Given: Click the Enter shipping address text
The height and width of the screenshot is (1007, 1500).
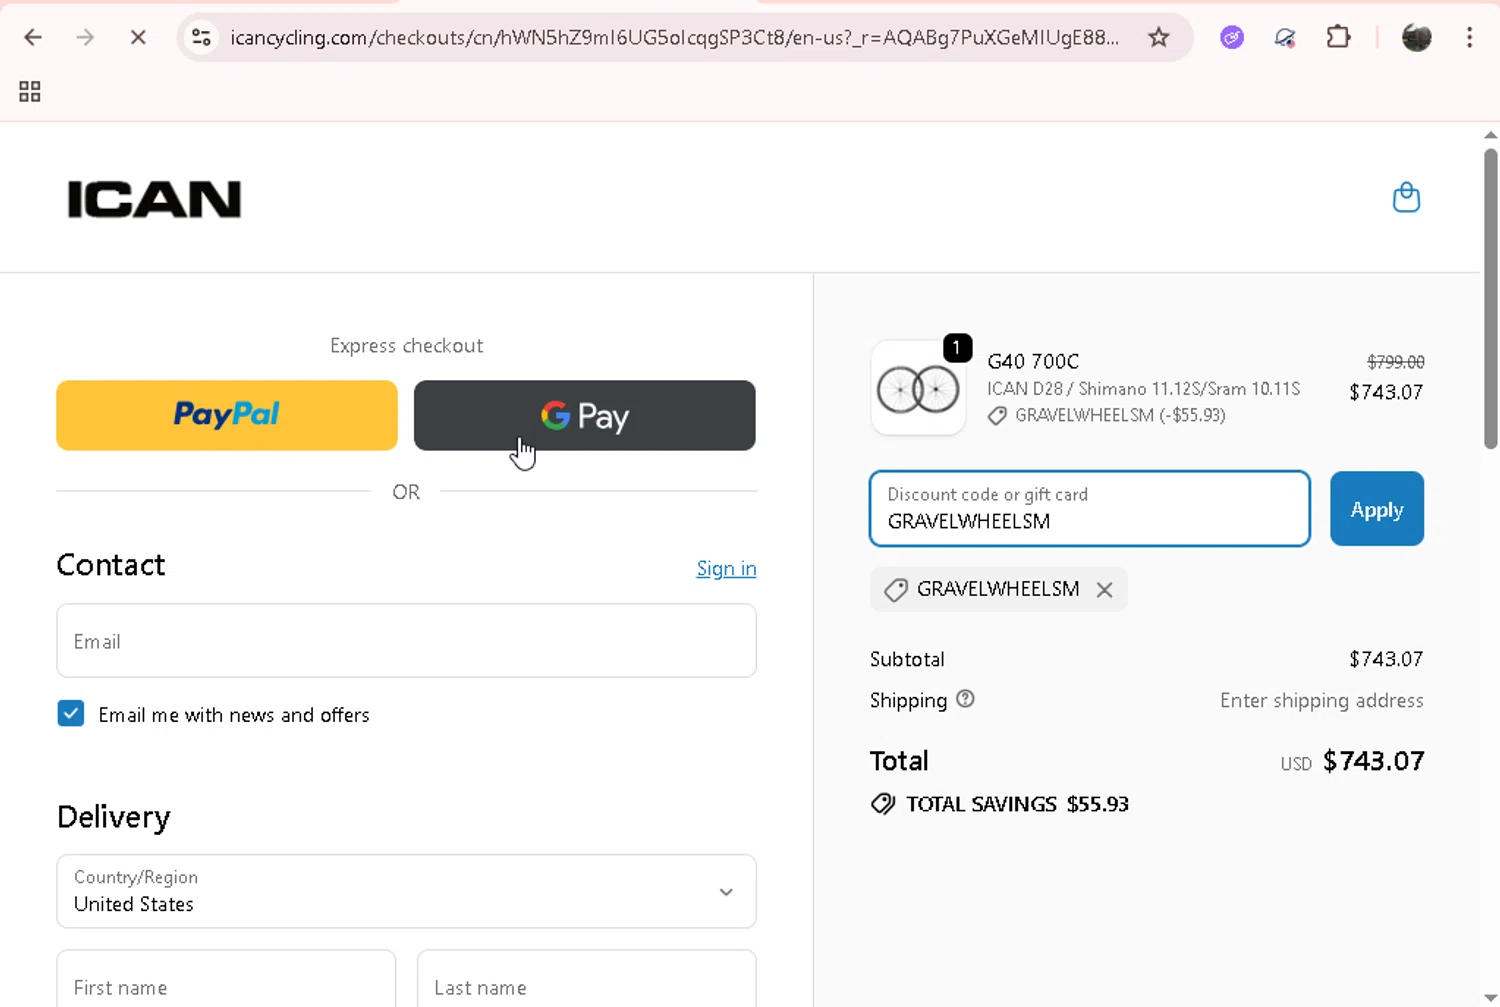Looking at the screenshot, I should 1321,700.
